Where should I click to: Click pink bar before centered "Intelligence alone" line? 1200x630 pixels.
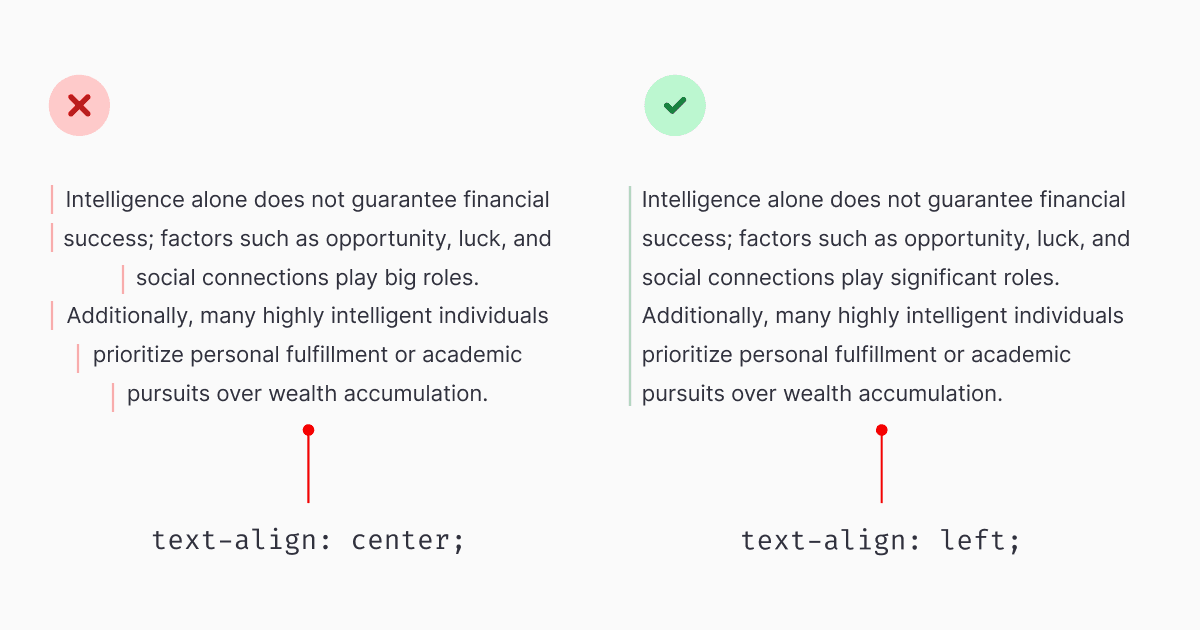click(52, 200)
